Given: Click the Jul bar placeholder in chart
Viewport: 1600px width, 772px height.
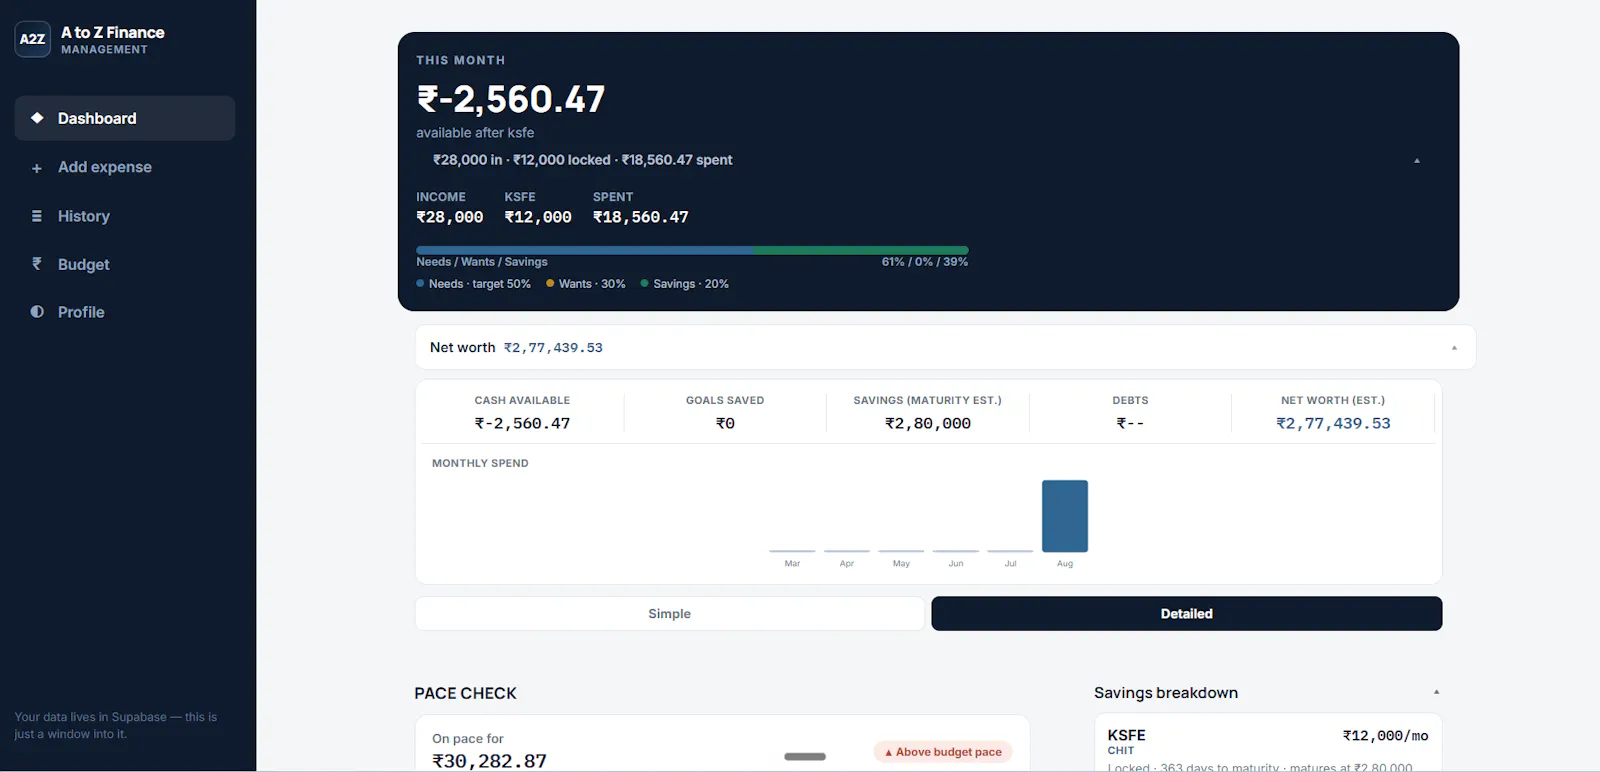Looking at the screenshot, I should click(1010, 551).
